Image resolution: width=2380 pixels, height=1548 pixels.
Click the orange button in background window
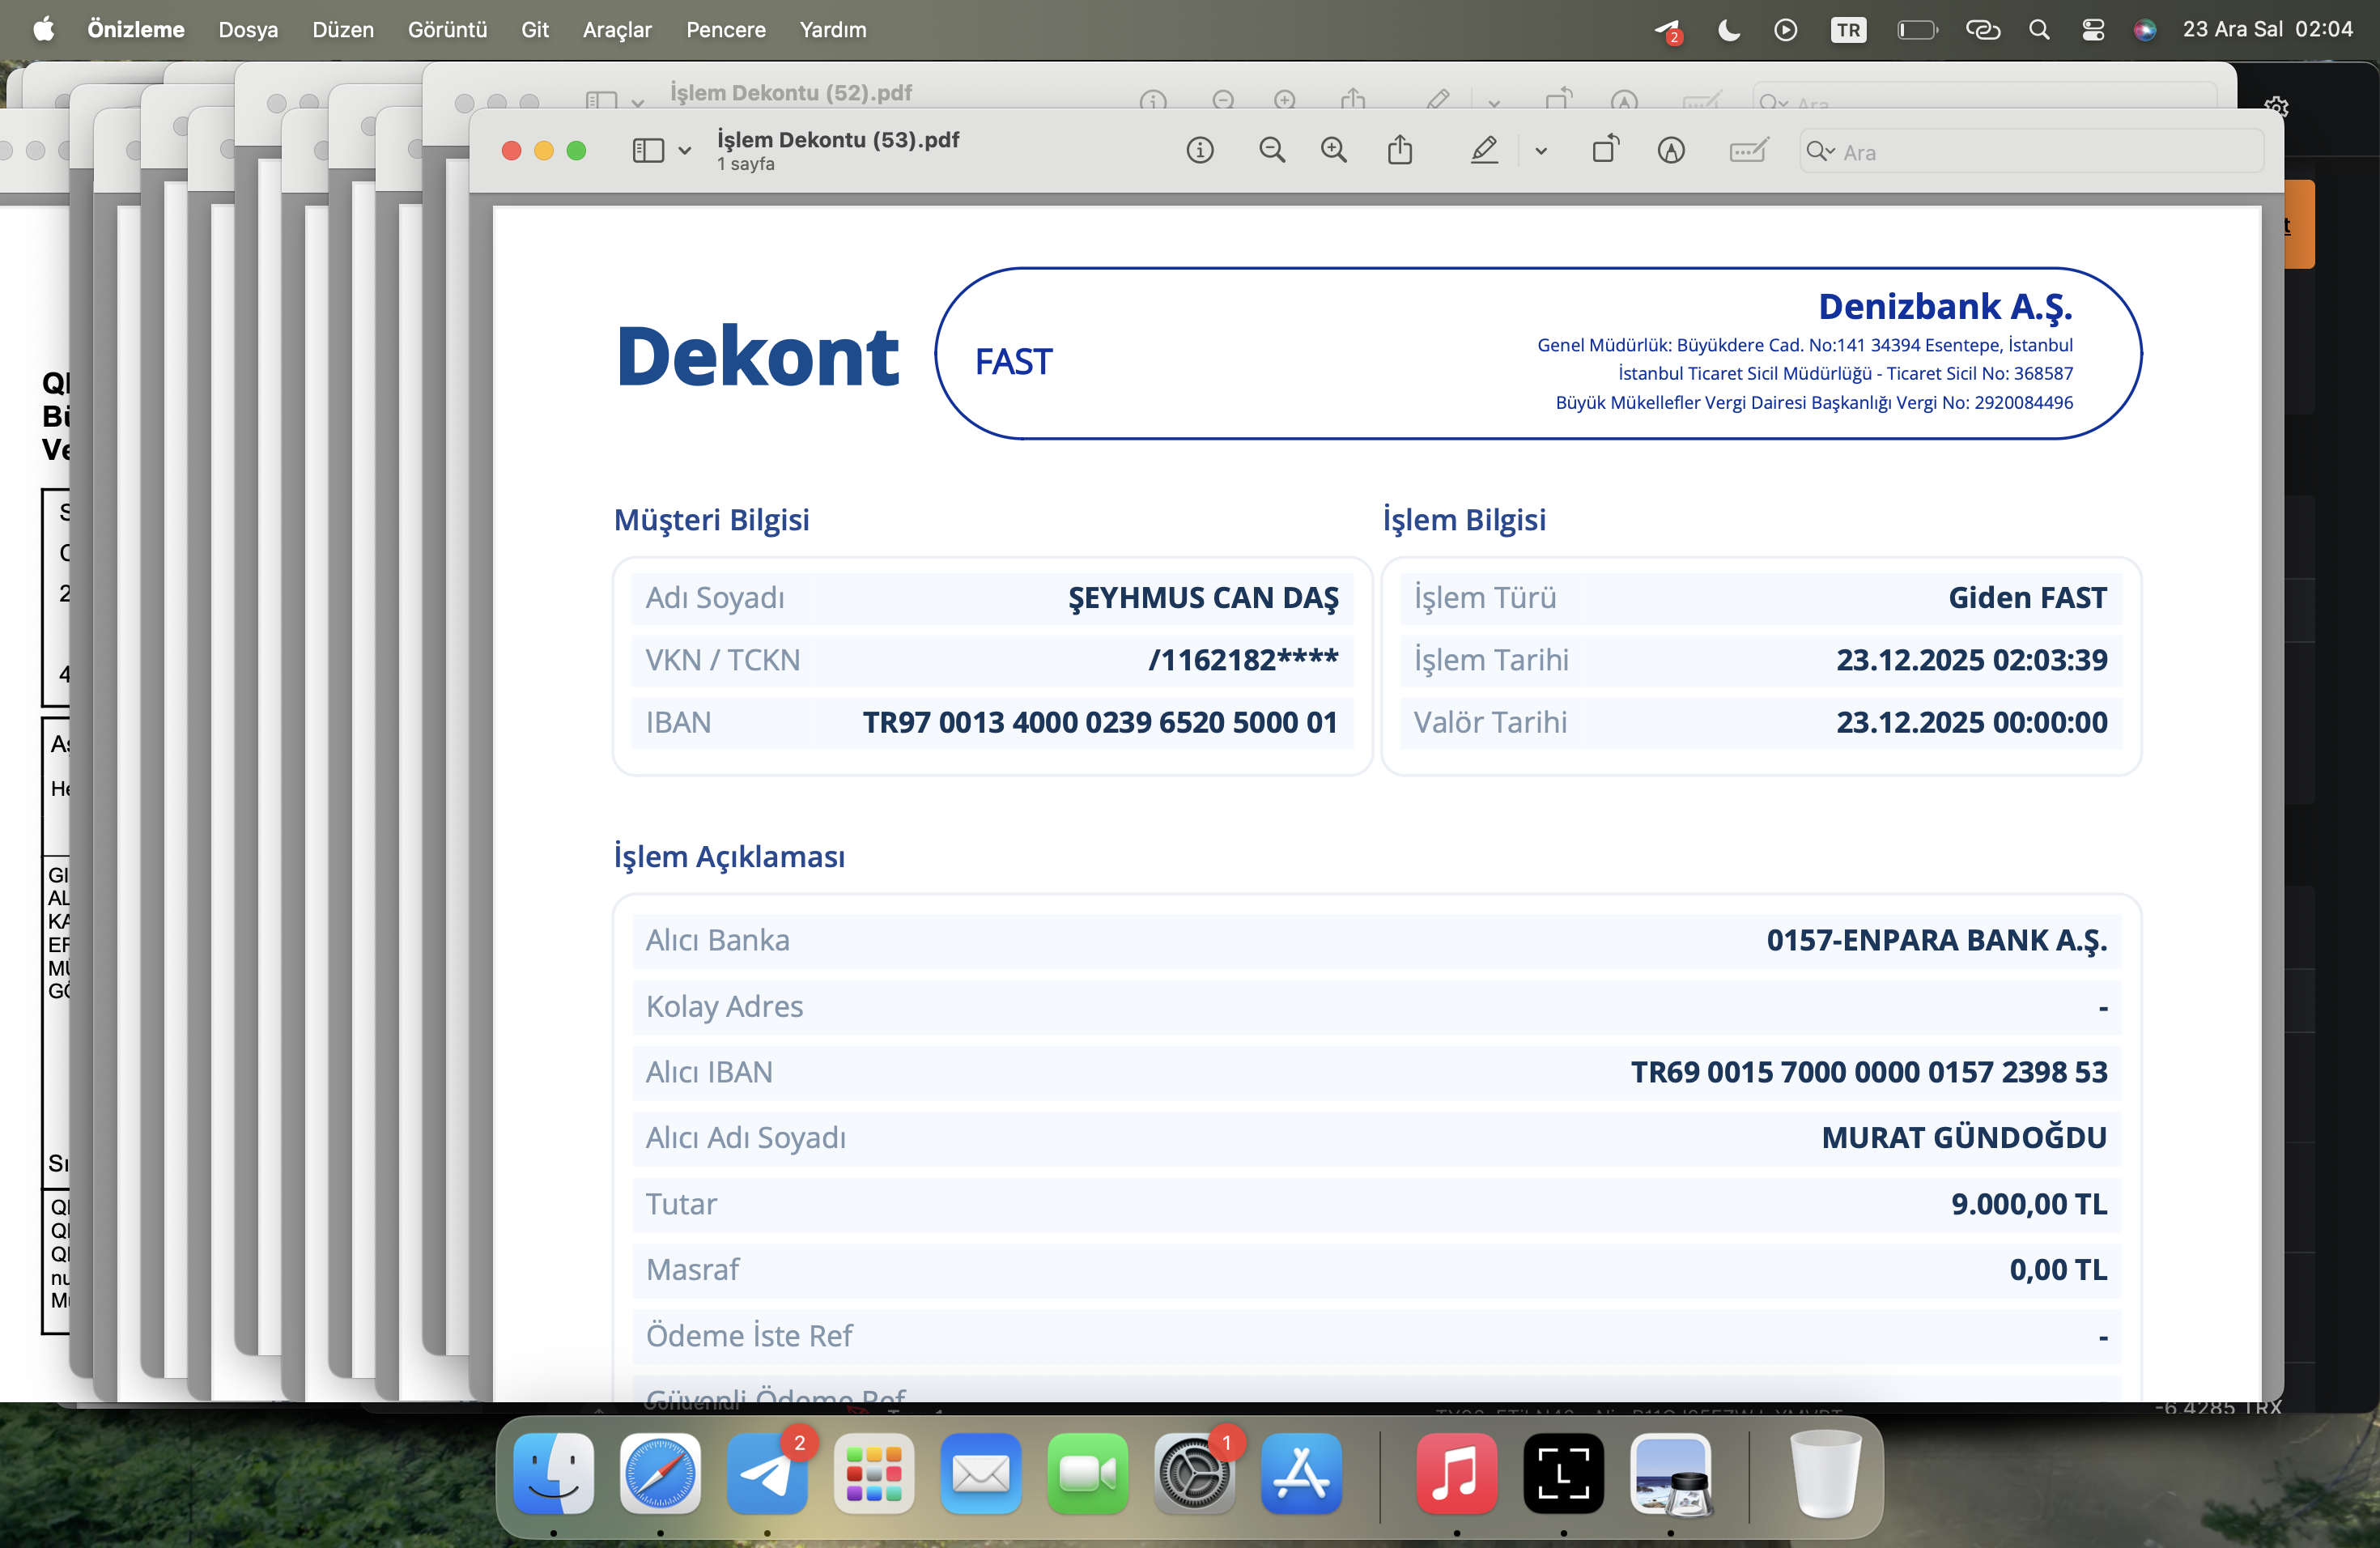(x=2299, y=225)
